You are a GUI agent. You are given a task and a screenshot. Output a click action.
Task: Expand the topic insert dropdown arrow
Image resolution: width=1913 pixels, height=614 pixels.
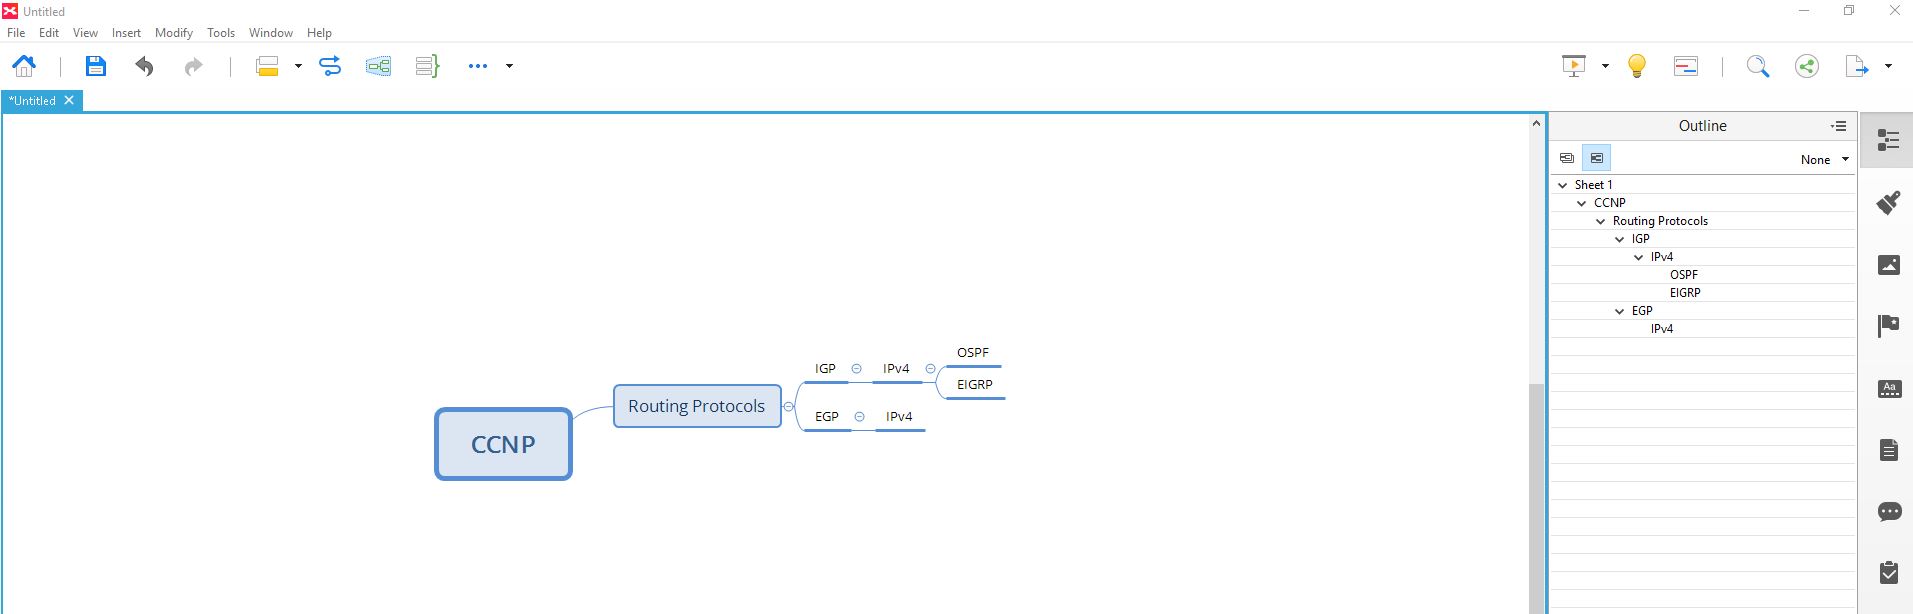pos(298,66)
